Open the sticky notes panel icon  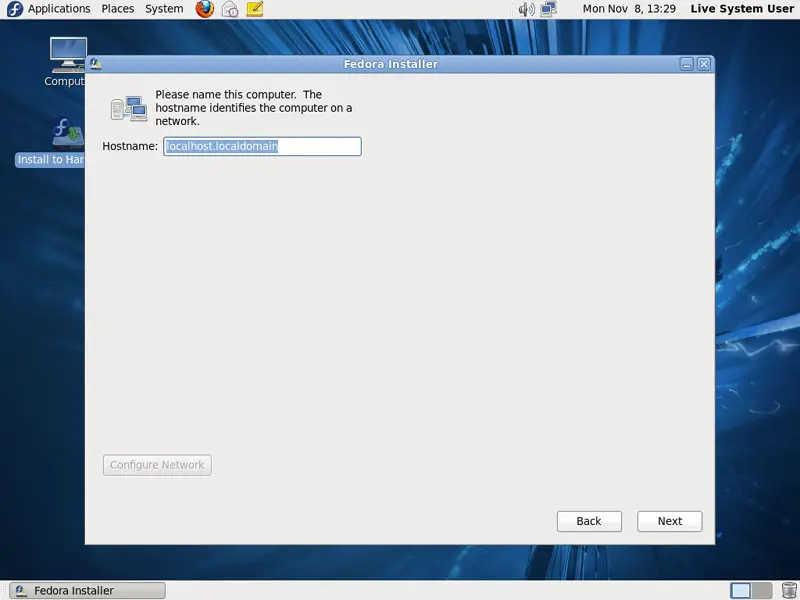coord(255,9)
